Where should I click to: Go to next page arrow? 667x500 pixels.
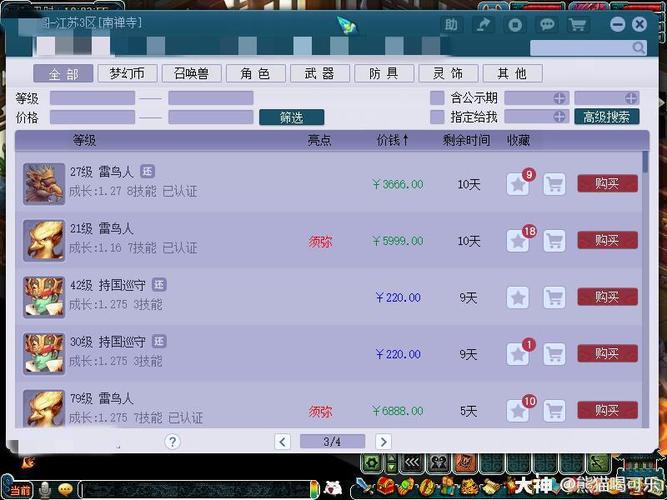click(x=383, y=441)
